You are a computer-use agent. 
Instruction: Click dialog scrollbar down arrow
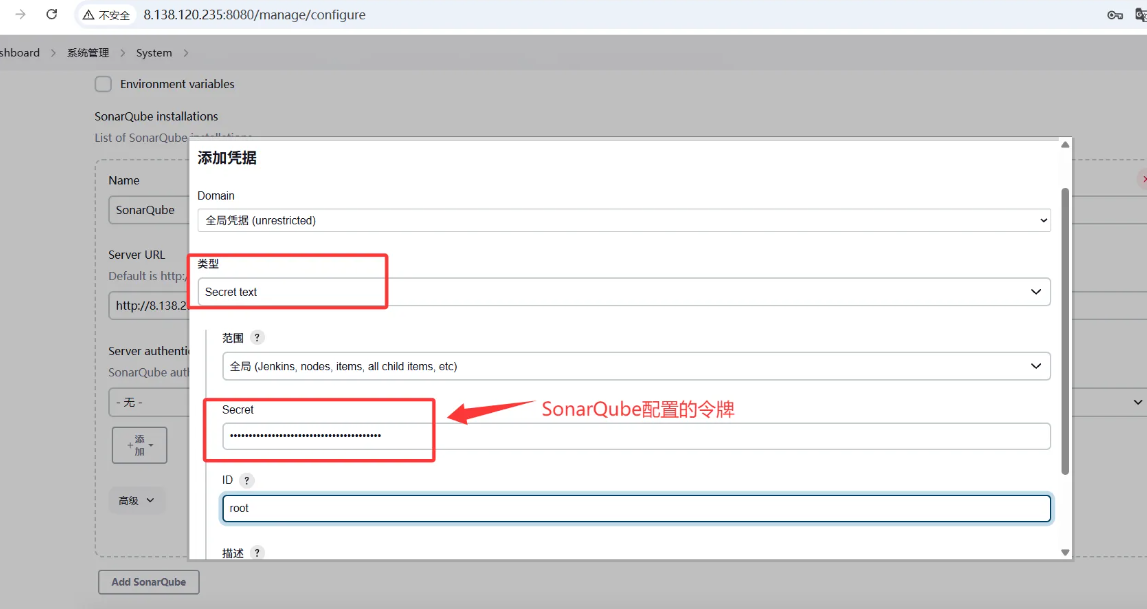point(1065,553)
